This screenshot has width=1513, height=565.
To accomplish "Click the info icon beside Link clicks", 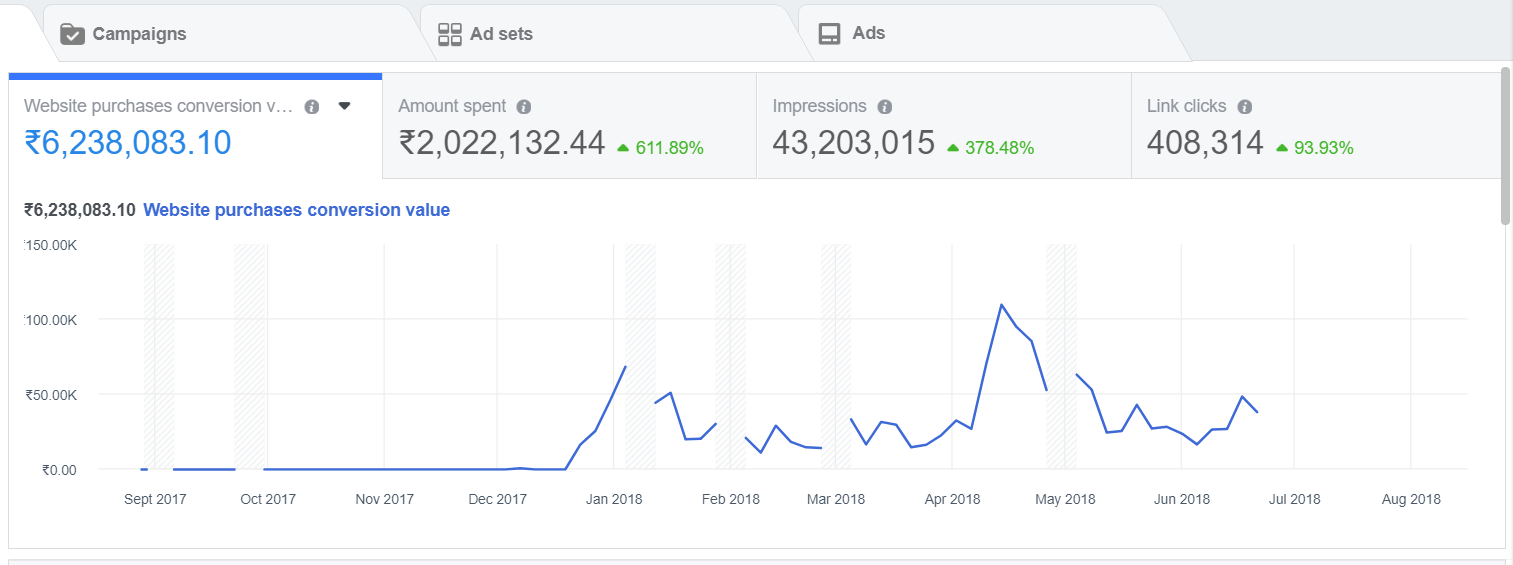I will [1244, 107].
